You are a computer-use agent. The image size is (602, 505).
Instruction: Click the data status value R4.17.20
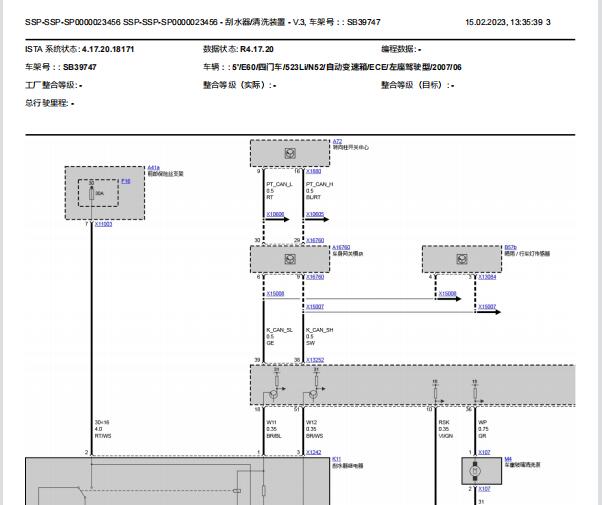coord(257,49)
